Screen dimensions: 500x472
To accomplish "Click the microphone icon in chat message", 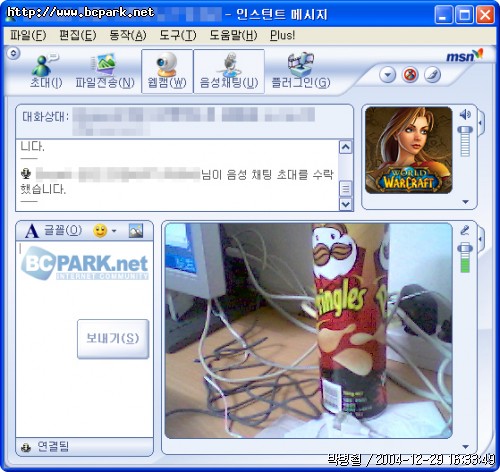I will 26,173.
